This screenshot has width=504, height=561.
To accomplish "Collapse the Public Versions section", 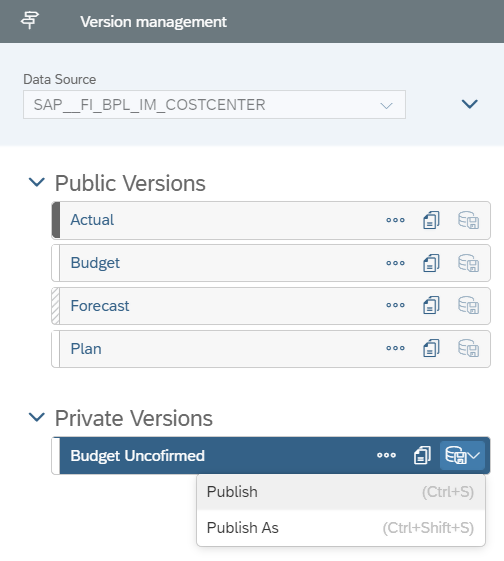I will click(36, 182).
